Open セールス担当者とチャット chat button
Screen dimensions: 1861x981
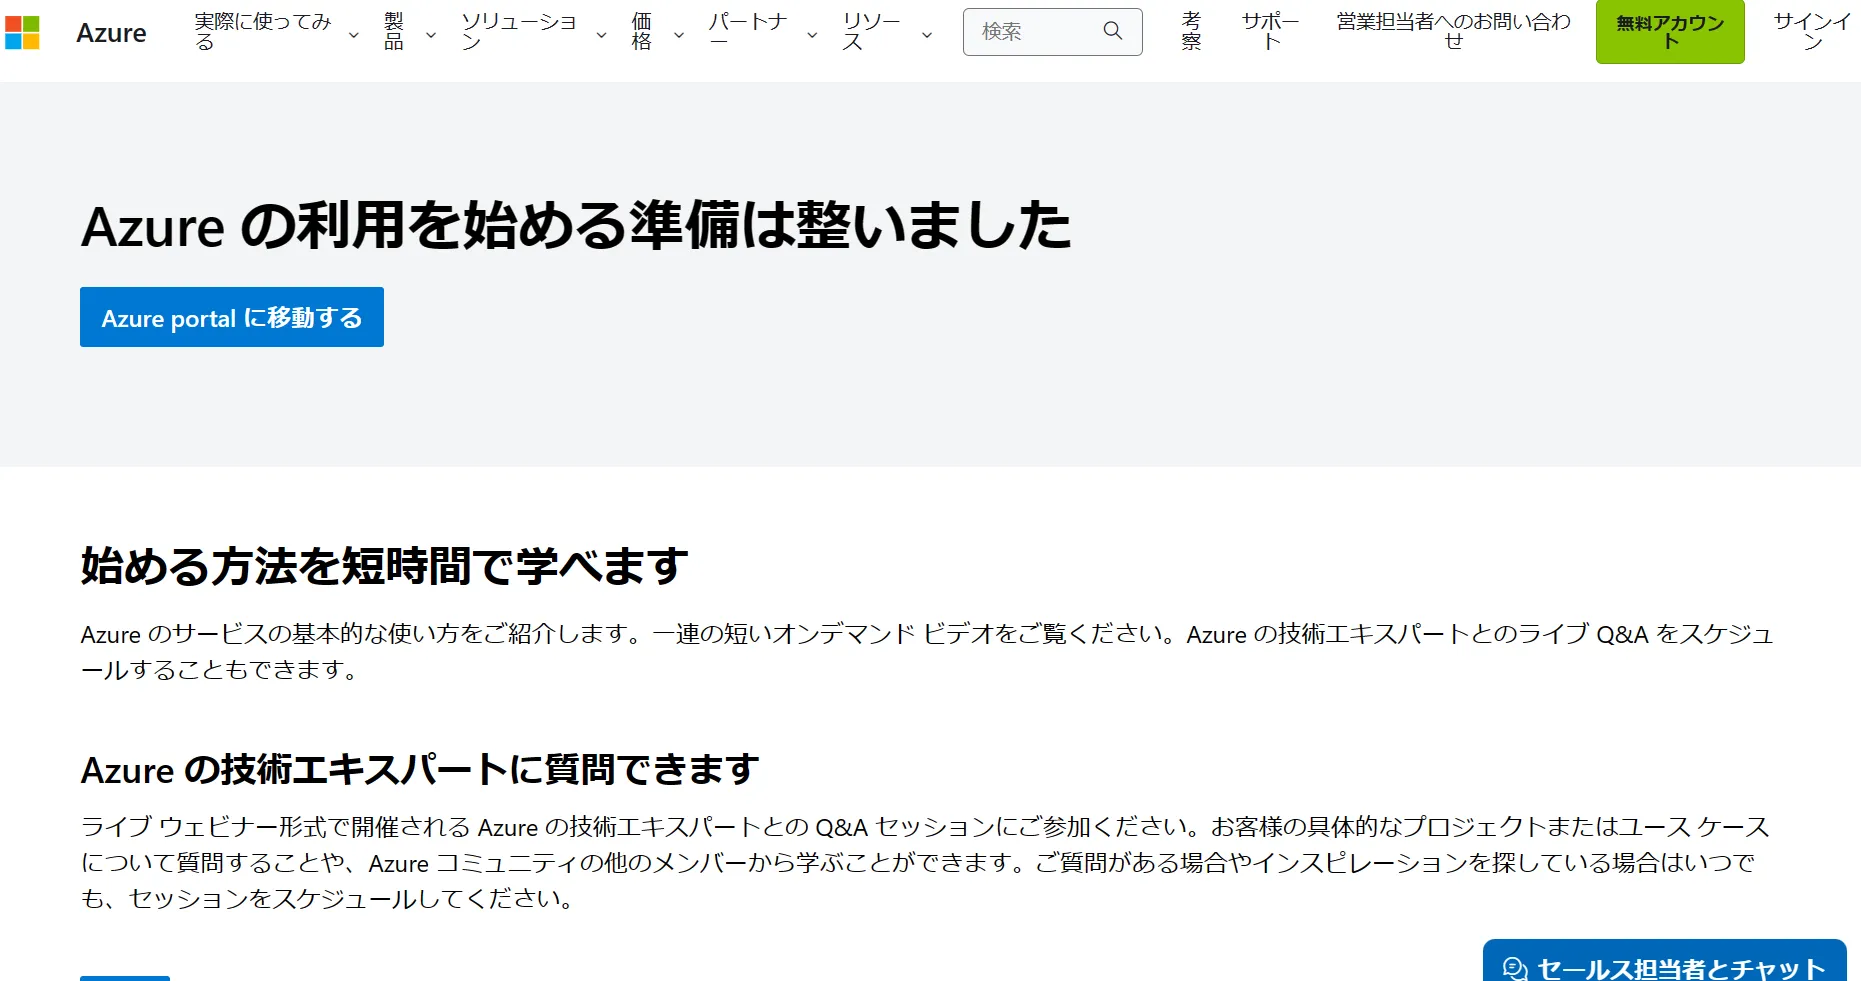(x=1664, y=961)
